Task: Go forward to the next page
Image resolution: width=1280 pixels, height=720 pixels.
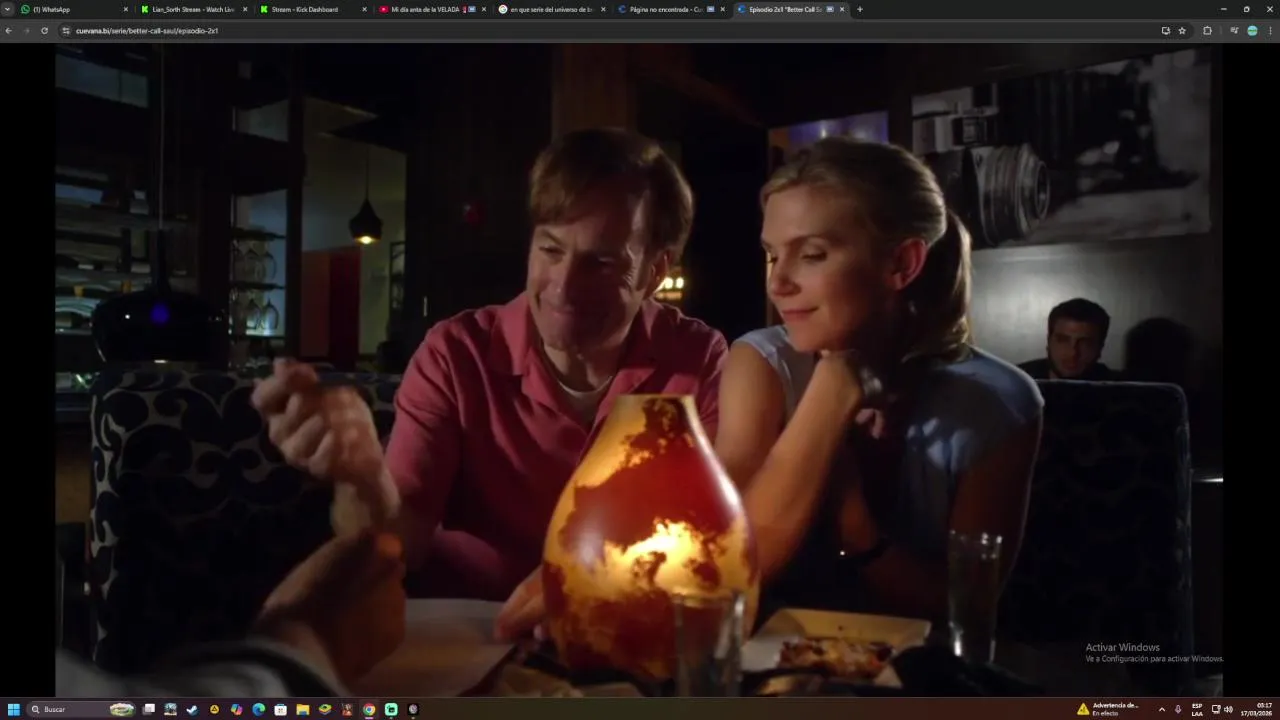Action: [x=26, y=31]
